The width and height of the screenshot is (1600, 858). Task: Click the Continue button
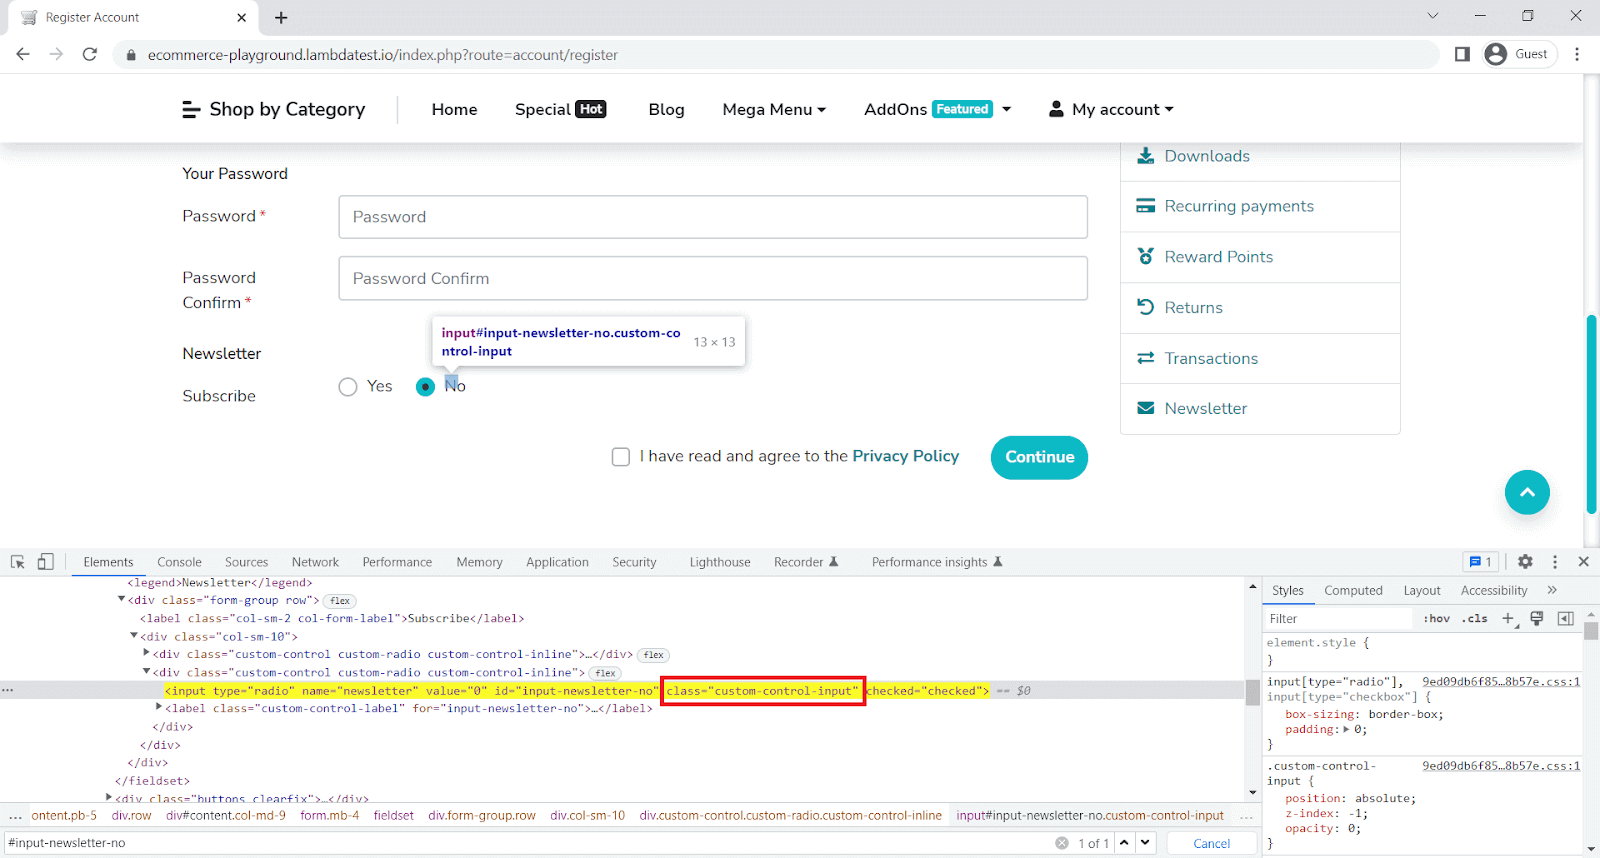(x=1039, y=457)
